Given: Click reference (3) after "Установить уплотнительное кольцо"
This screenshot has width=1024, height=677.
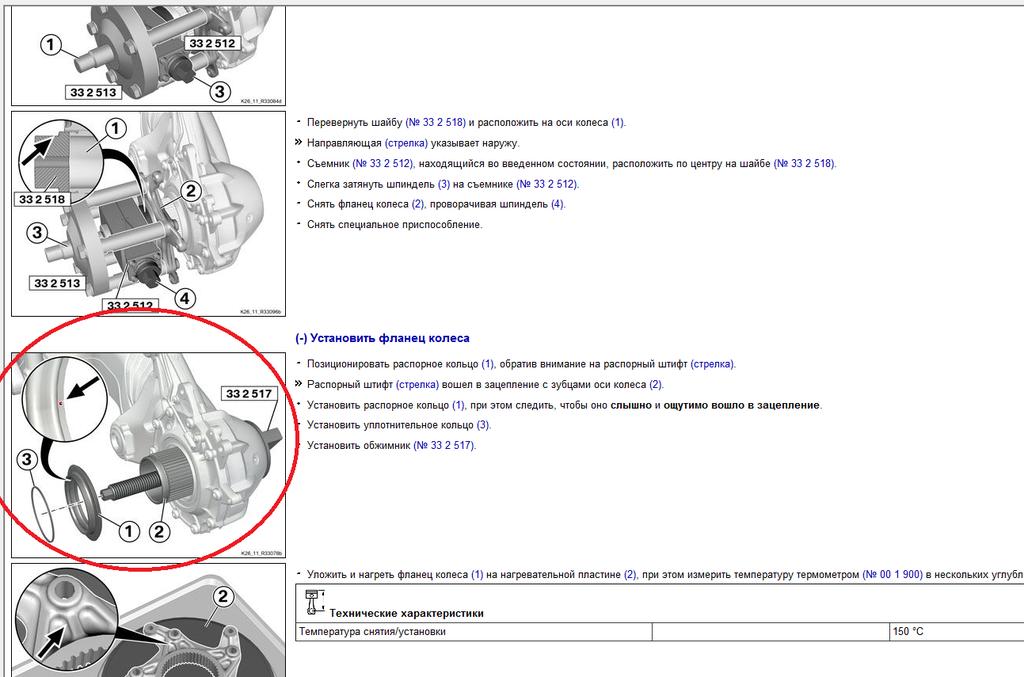Looking at the screenshot, I should 483,425.
